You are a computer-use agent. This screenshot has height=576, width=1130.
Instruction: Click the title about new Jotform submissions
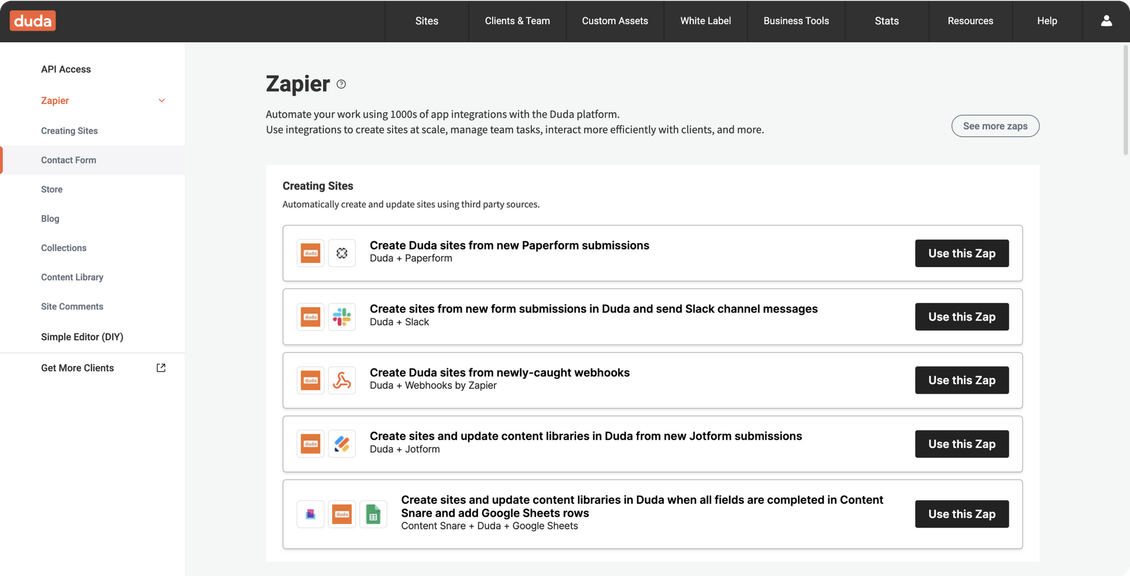586,435
